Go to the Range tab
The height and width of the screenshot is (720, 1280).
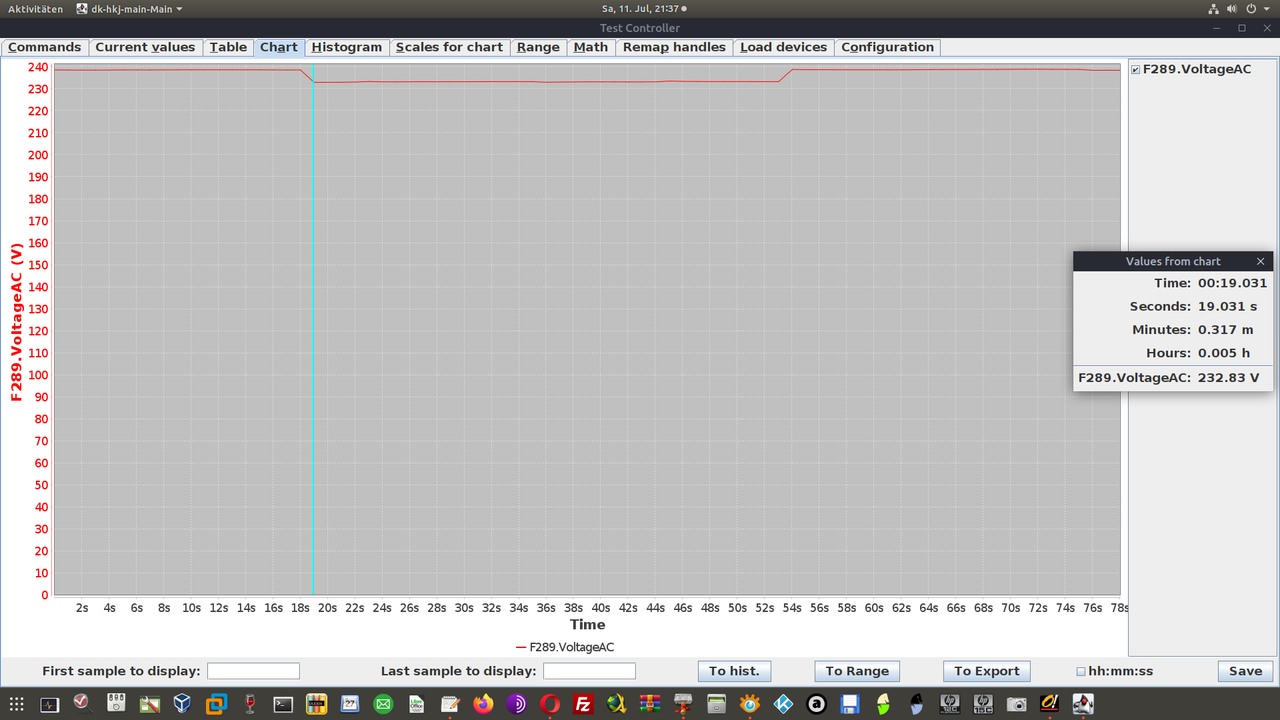coord(538,47)
